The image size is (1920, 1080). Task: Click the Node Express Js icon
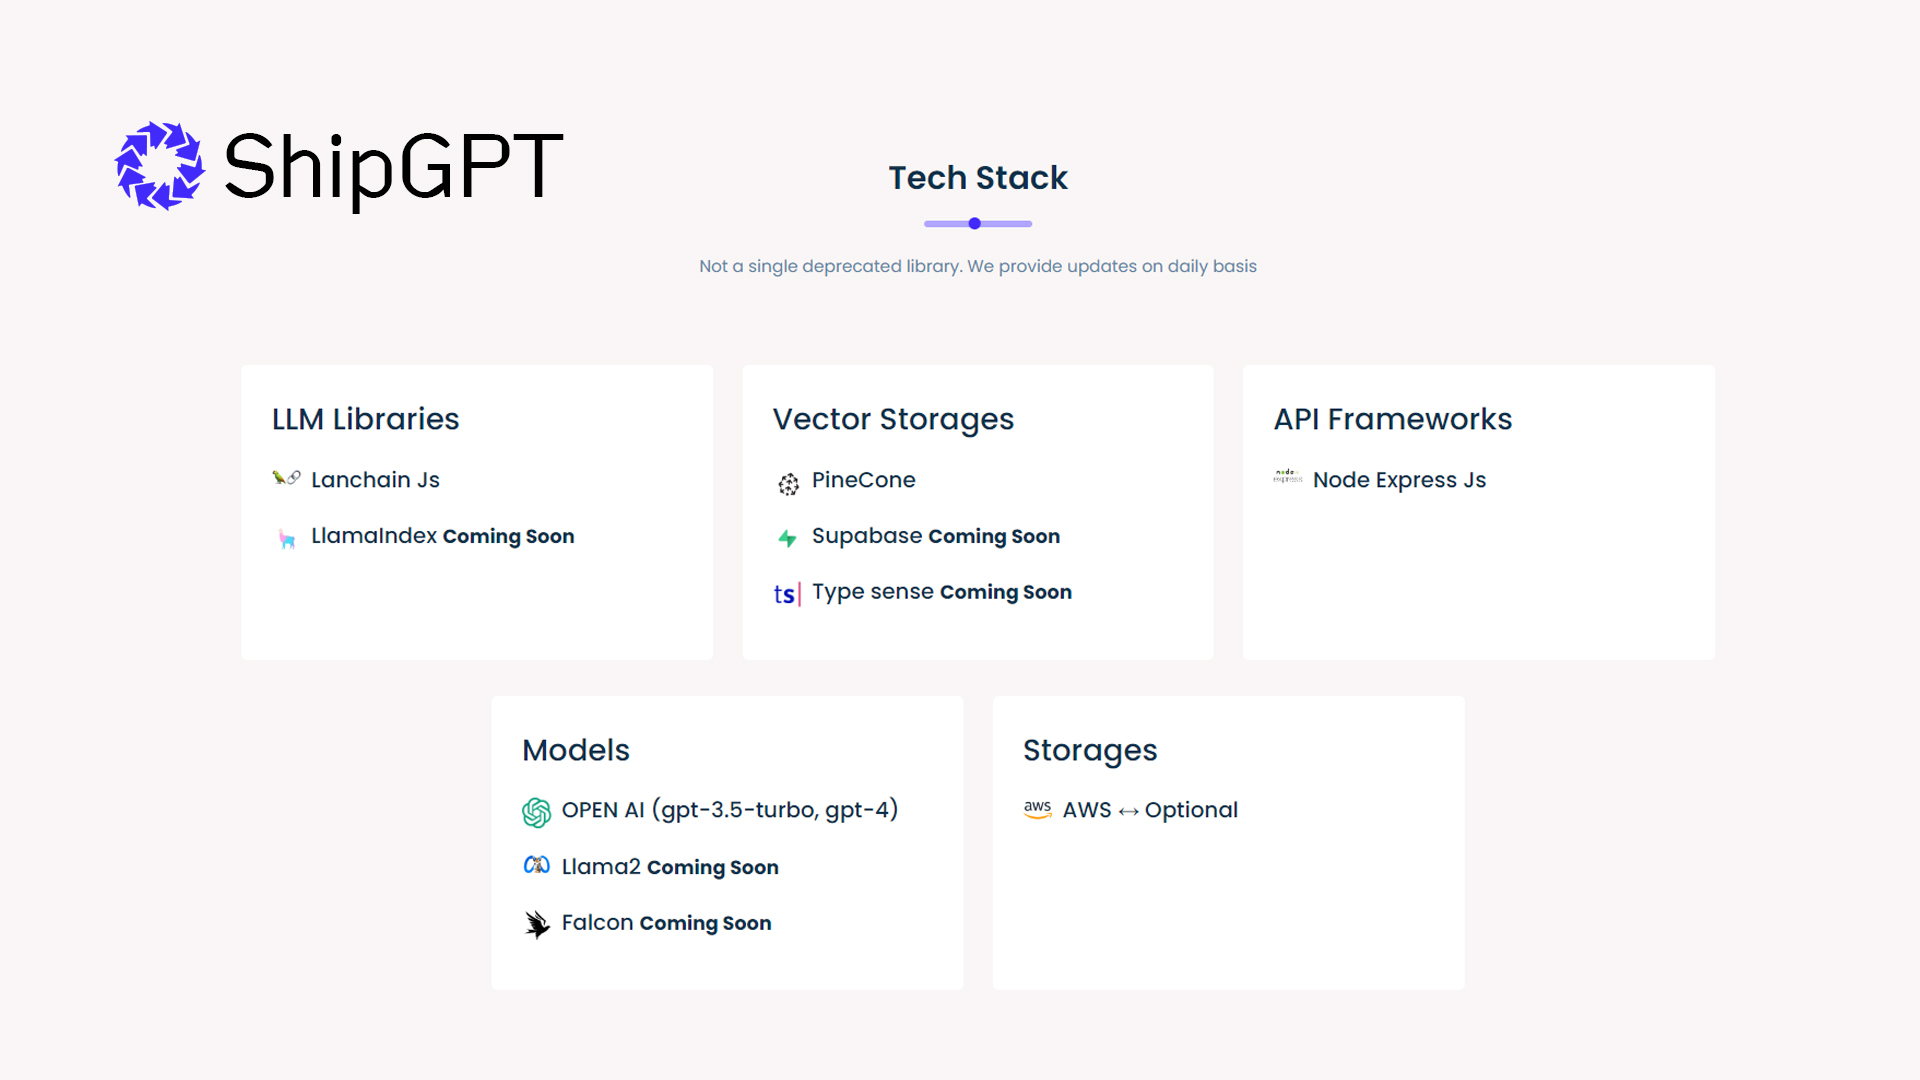[1287, 478]
